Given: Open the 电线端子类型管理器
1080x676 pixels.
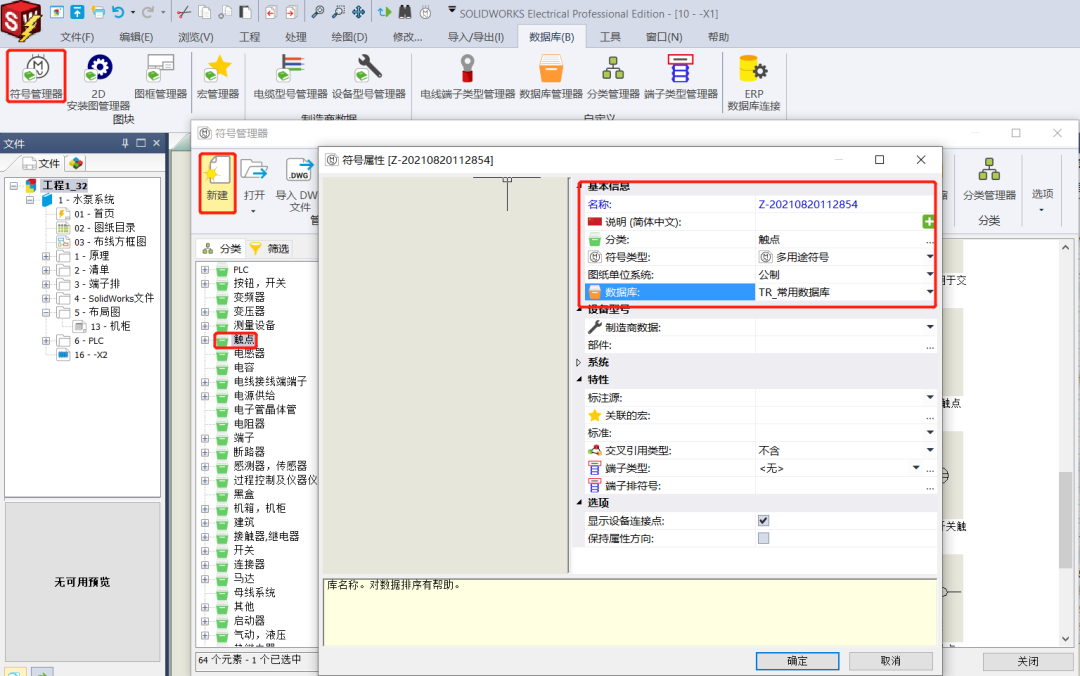Looking at the screenshot, I should pyautogui.click(x=467, y=76).
